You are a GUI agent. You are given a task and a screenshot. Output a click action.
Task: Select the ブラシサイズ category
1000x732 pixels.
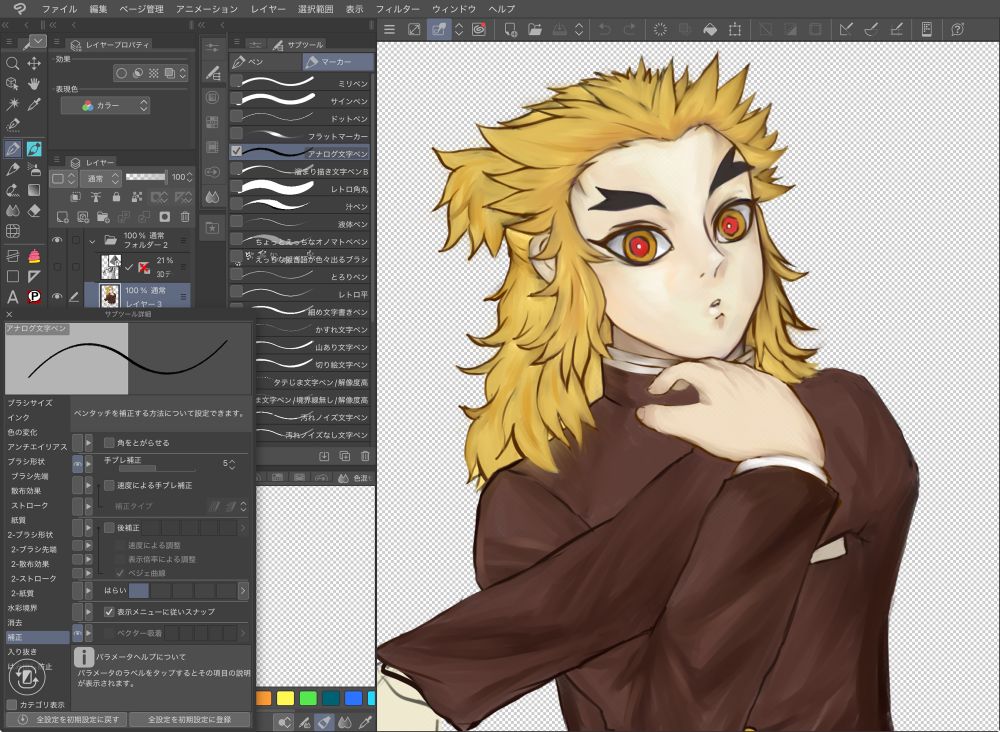click(30, 402)
